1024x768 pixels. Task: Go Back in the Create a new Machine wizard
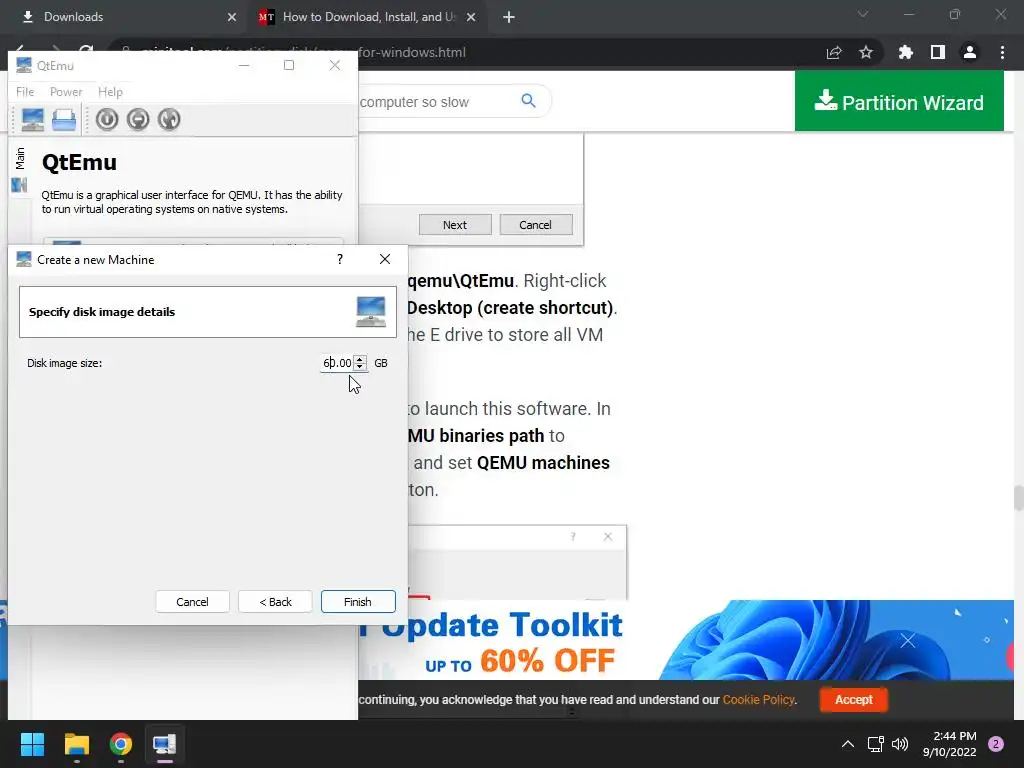tap(275, 601)
